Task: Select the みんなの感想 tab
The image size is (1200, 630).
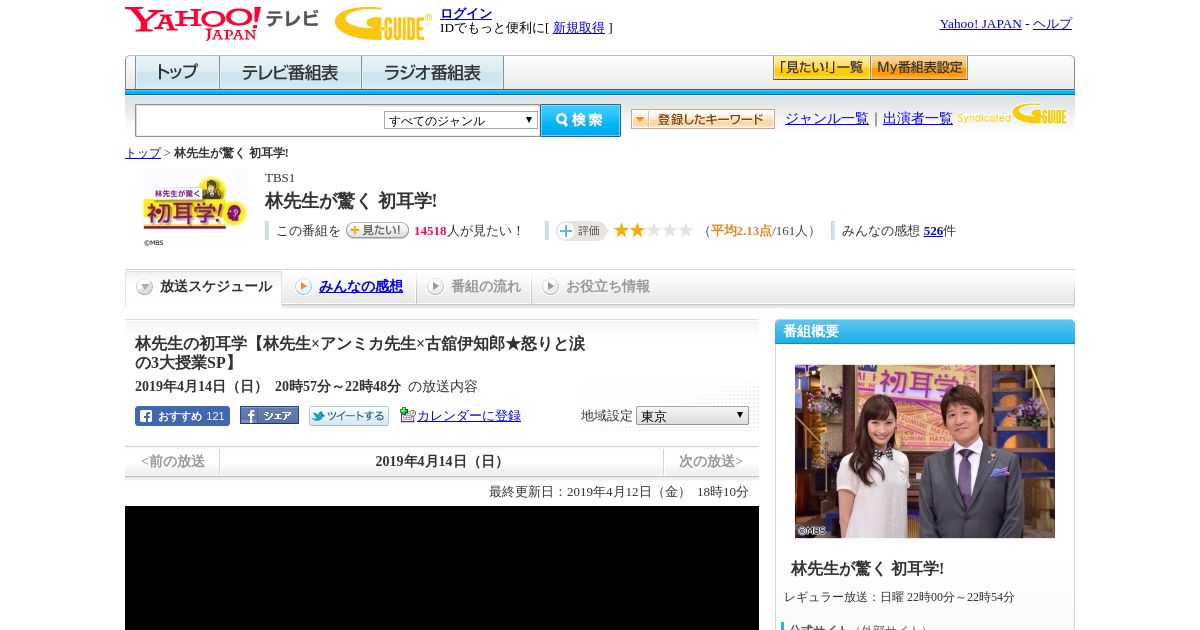Action: [349, 287]
